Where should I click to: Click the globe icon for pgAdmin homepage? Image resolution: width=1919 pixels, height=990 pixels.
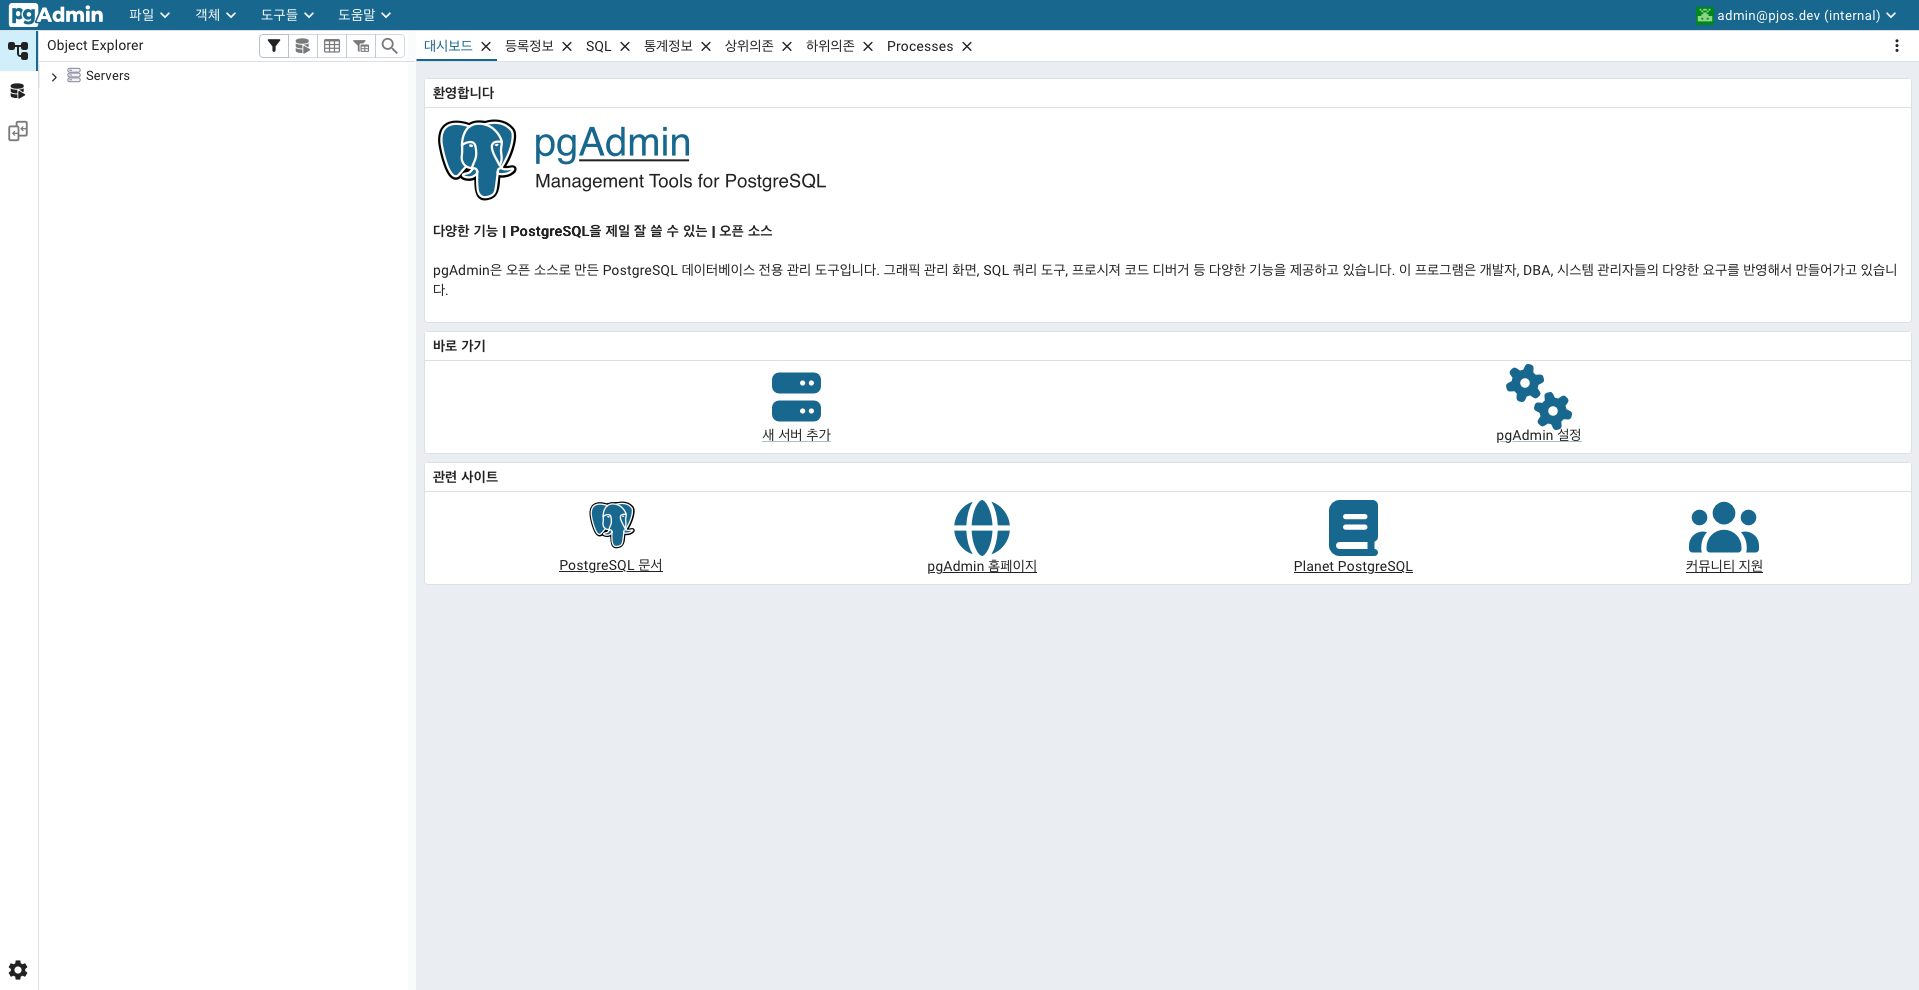[982, 528]
